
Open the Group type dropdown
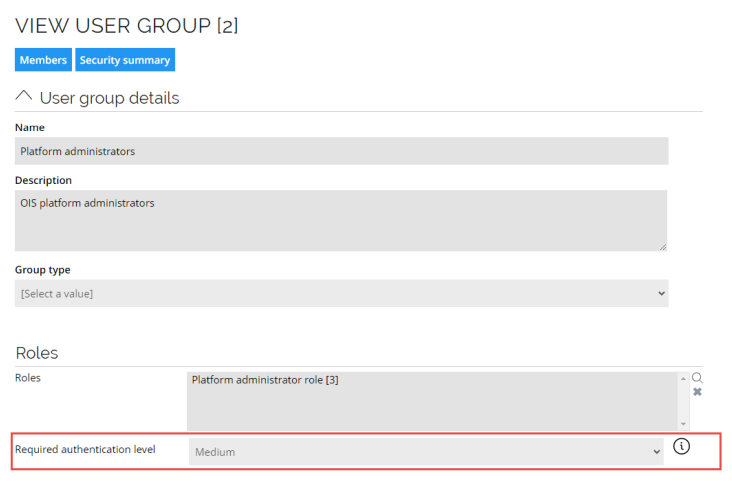tap(342, 293)
